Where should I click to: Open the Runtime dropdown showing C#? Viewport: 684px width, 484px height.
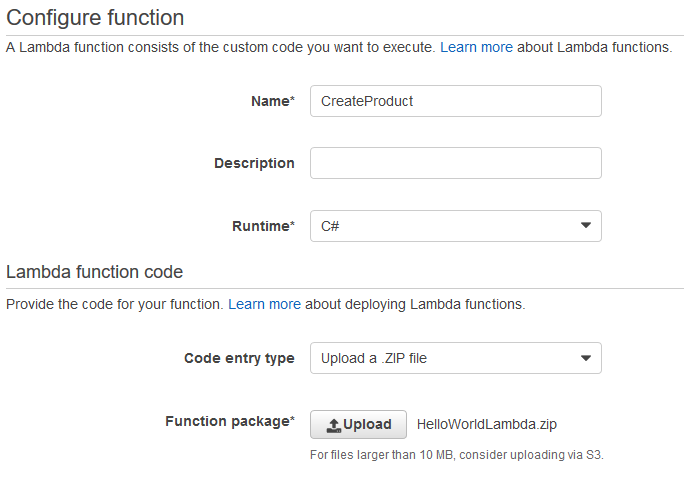pyautogui.click(x=456, y=226)
